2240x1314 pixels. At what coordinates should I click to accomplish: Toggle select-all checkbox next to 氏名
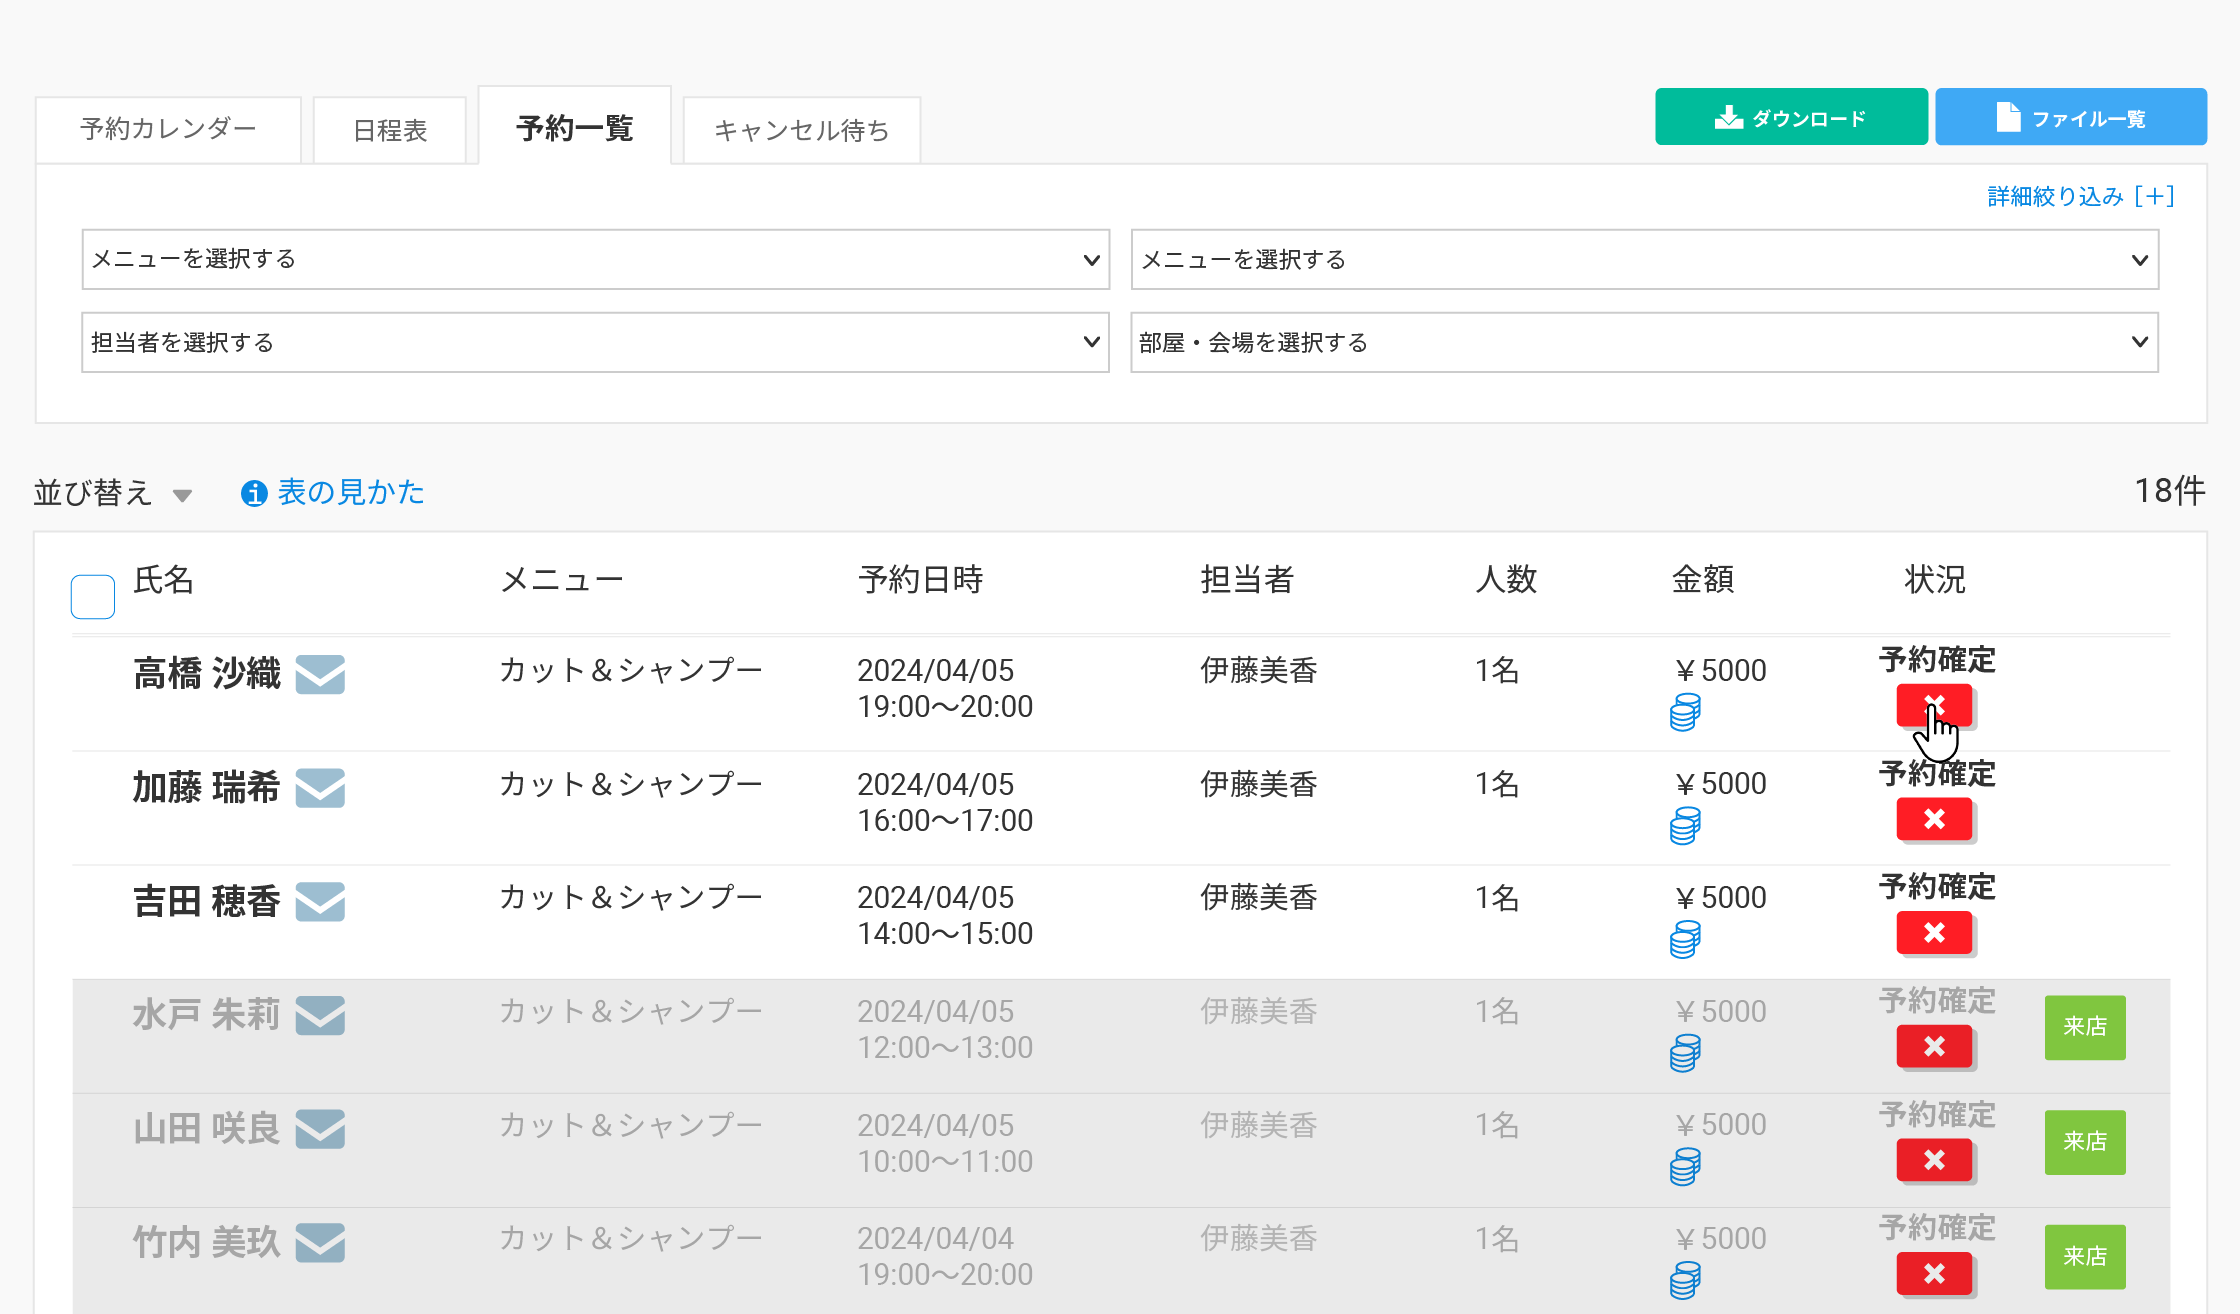pos(93,597)
